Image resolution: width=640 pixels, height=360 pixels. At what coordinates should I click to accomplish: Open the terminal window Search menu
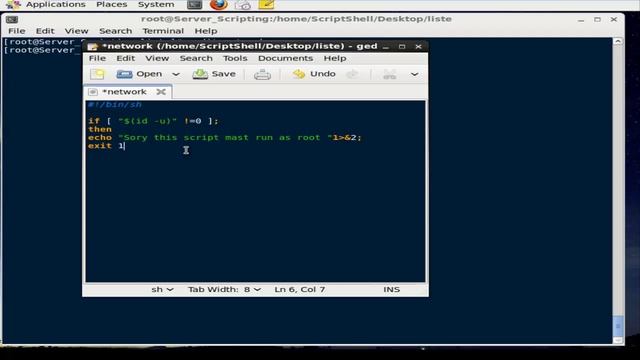point(116,31)
